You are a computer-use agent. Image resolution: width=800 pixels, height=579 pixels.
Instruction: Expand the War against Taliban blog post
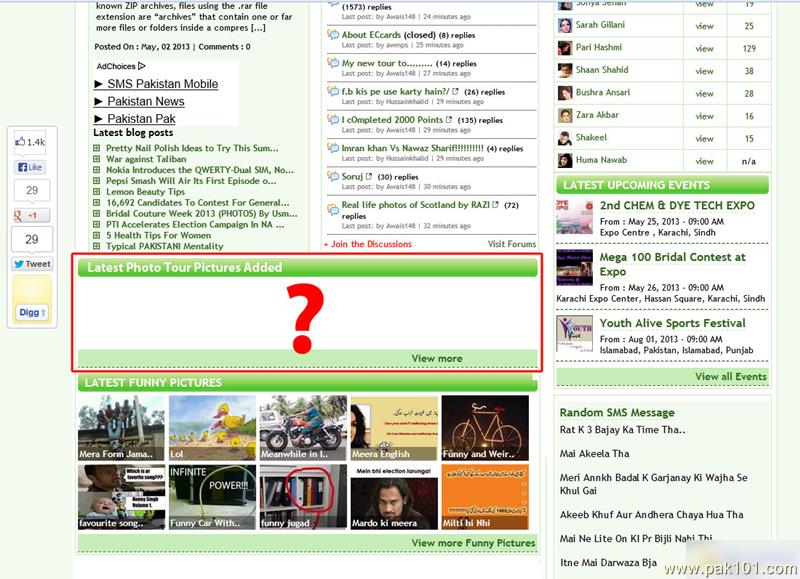[x=97, y=159]
